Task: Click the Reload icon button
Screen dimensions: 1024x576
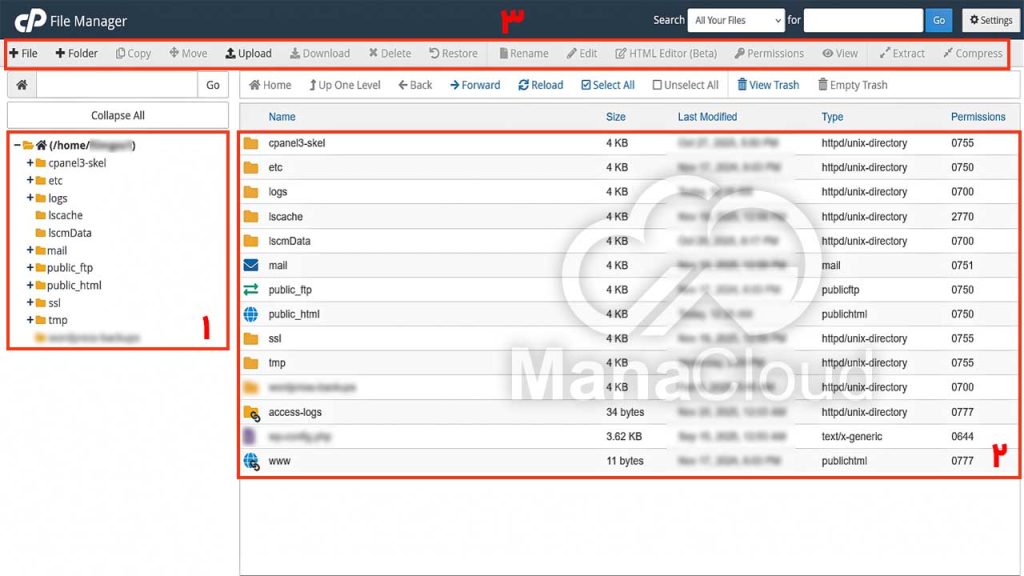Action: (524, 85)
